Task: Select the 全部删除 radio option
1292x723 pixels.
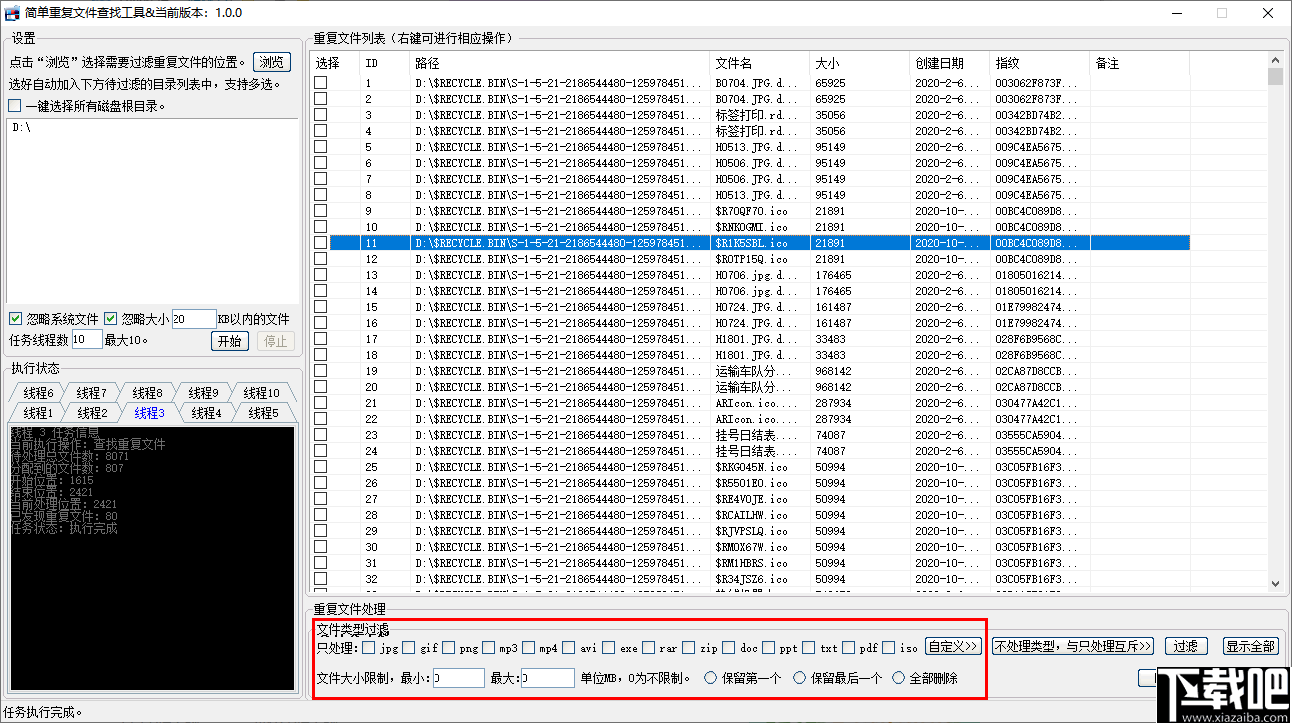Action: 899,678
